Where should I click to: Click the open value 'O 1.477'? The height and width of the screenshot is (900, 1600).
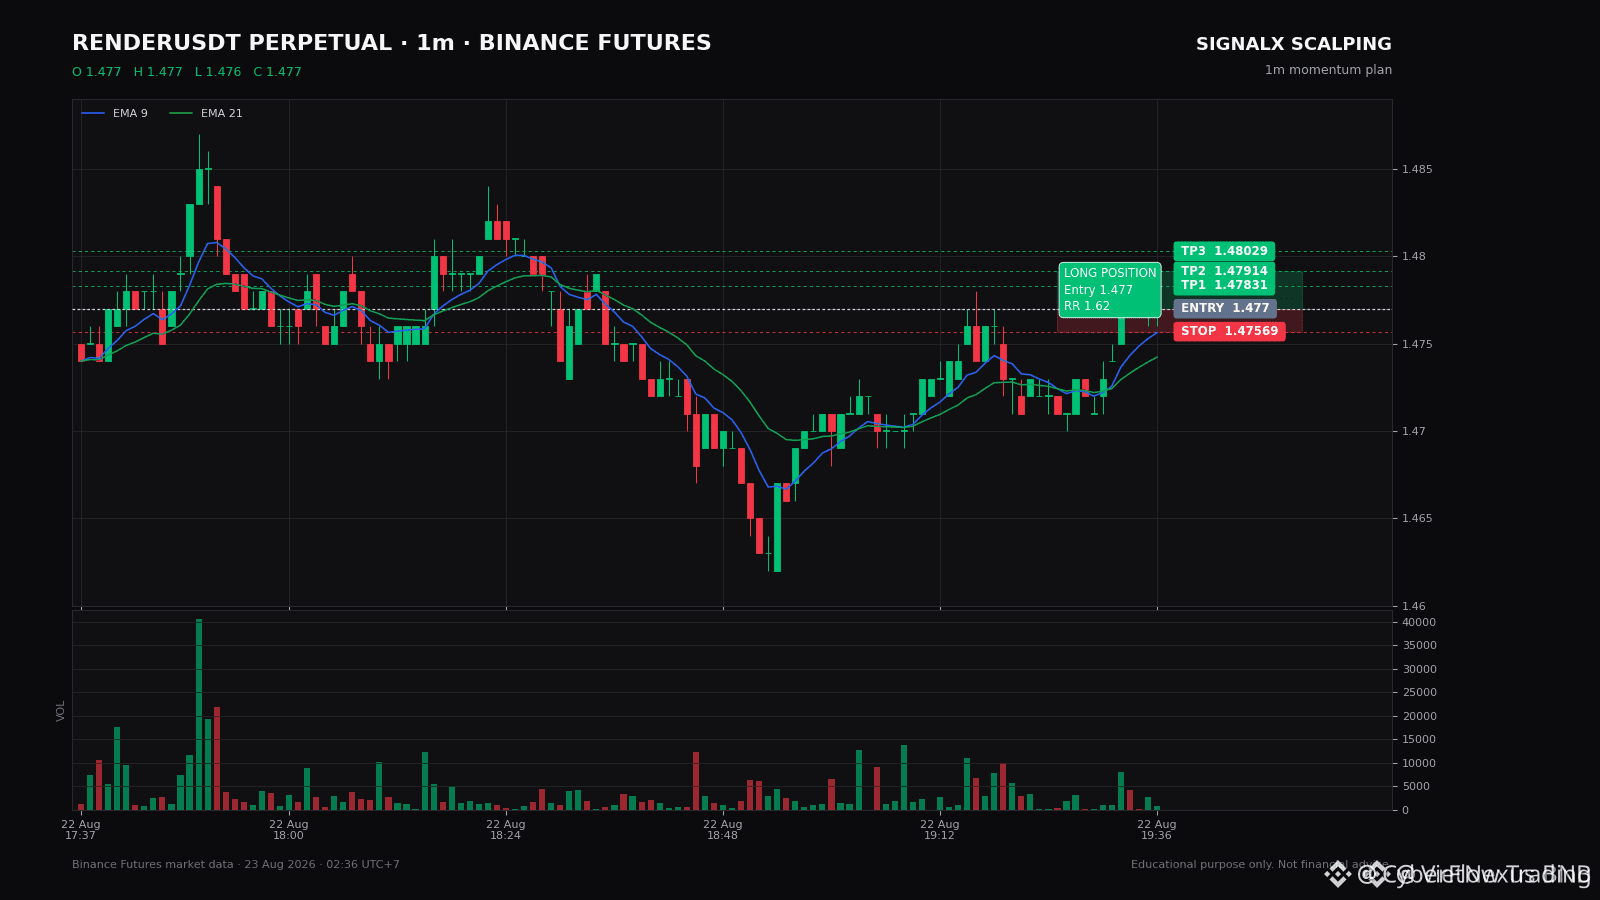click(96, 72)
